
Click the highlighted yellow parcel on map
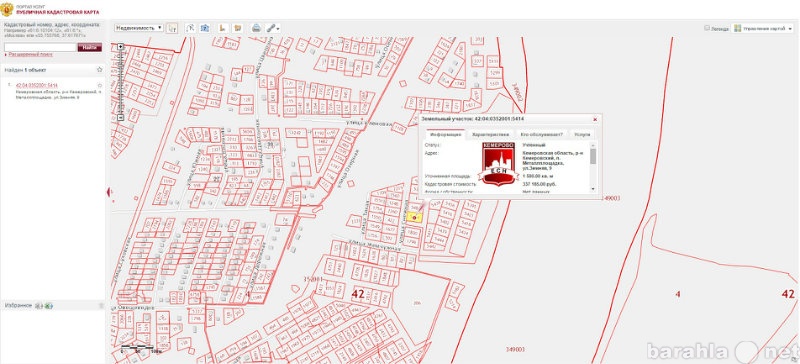(x=414, y=217)
